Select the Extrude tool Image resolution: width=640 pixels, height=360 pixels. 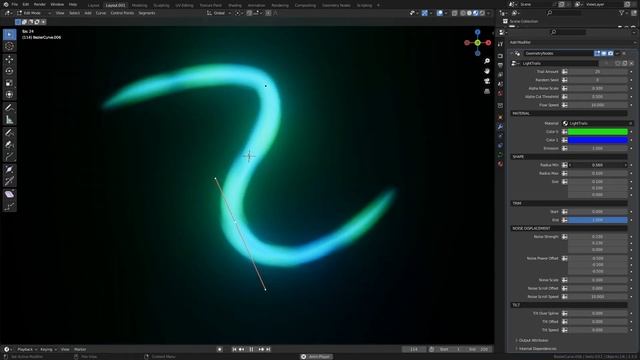[9, 156]
